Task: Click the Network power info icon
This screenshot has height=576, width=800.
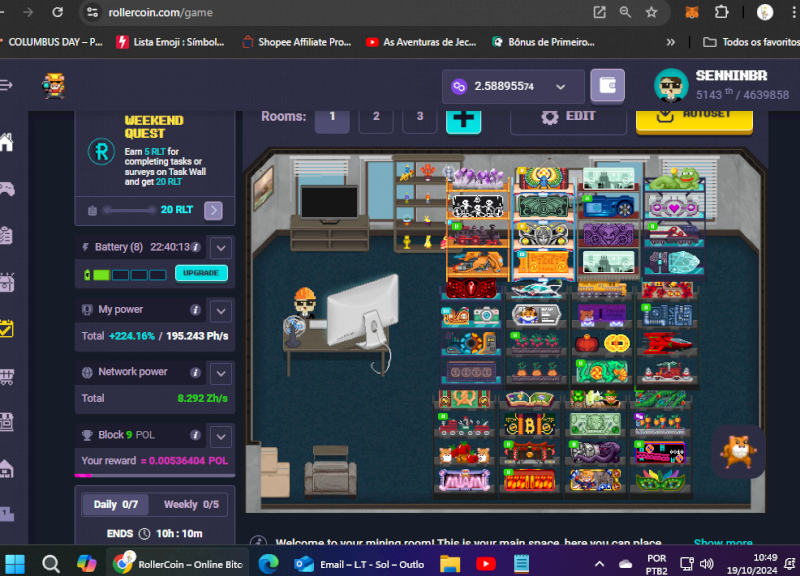Action: click(195, 372)
